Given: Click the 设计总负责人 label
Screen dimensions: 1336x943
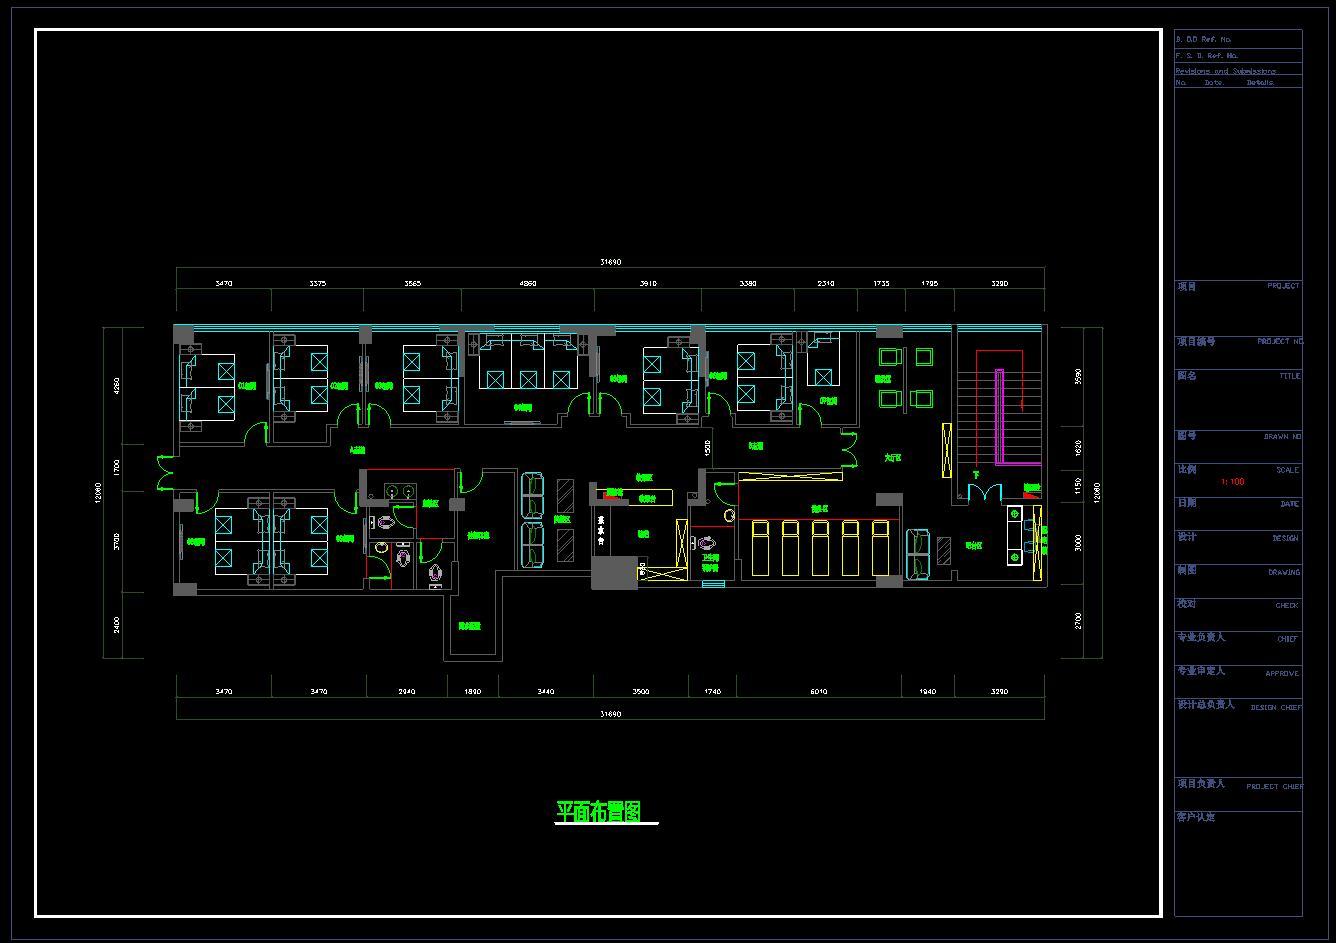Looking at the screenshot, I should click(x=1206, y=705).
